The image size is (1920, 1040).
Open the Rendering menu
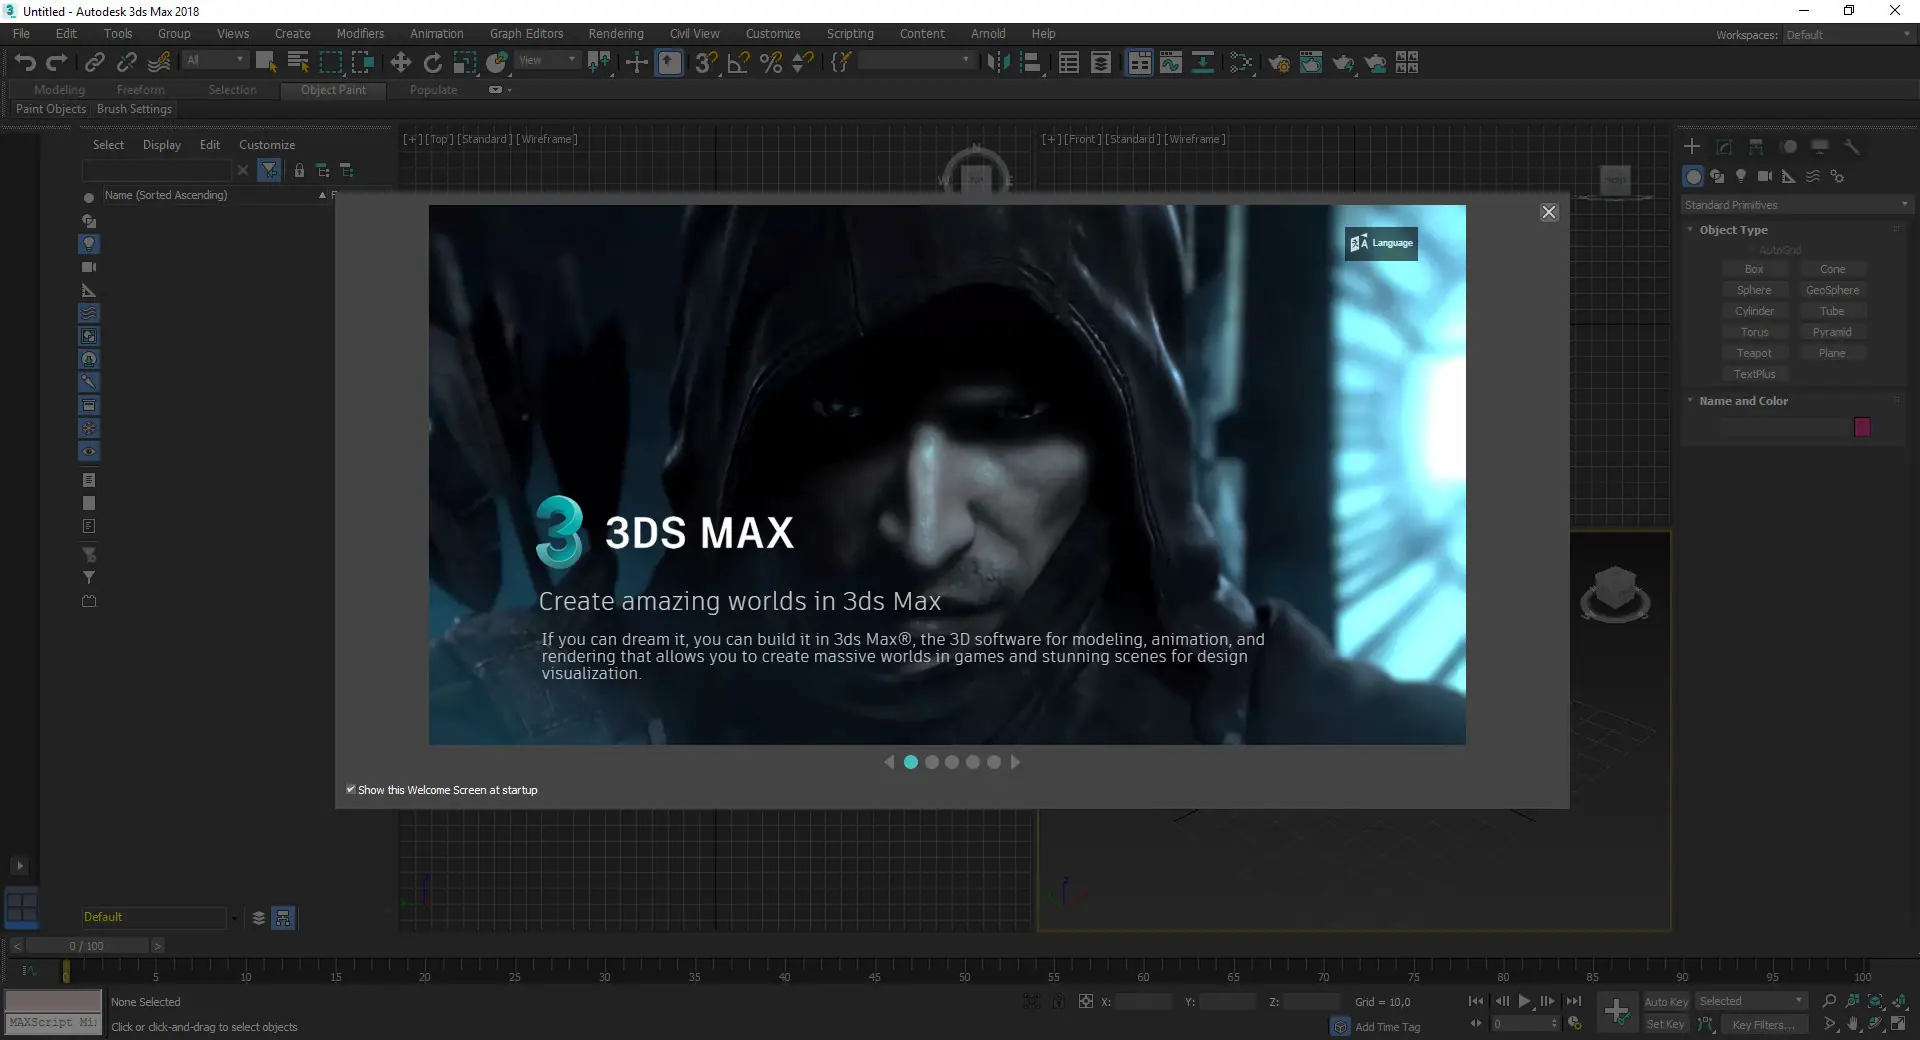(615, 33)
